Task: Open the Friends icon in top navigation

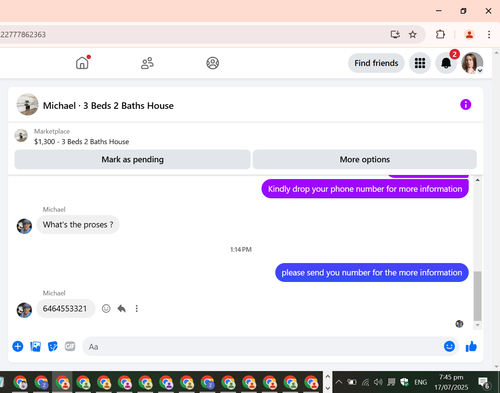Action: pyautogui.click(x=147, y=63)
